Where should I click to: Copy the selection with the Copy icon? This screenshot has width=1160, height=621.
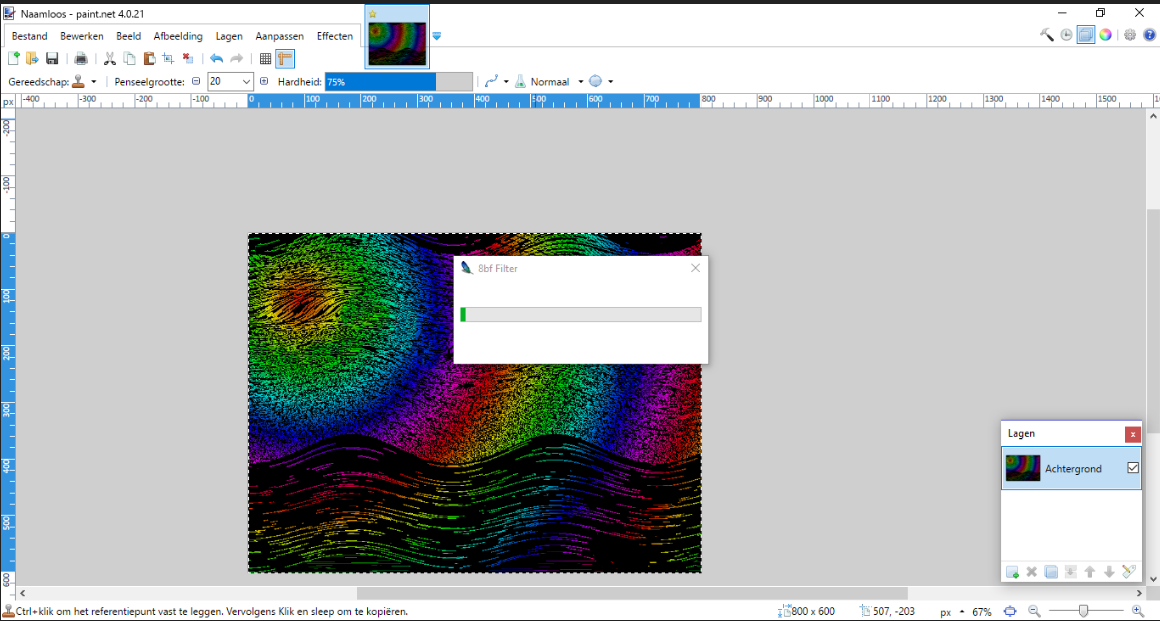click(129, 58)
